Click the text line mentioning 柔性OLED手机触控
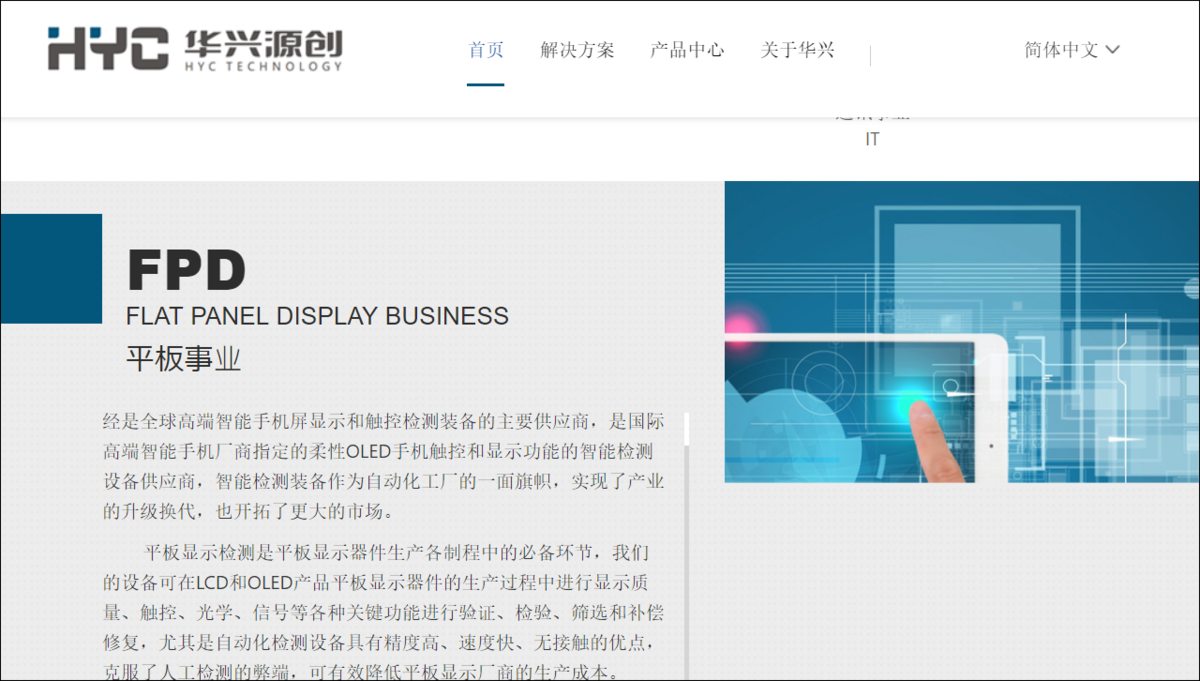 point(378,451)
